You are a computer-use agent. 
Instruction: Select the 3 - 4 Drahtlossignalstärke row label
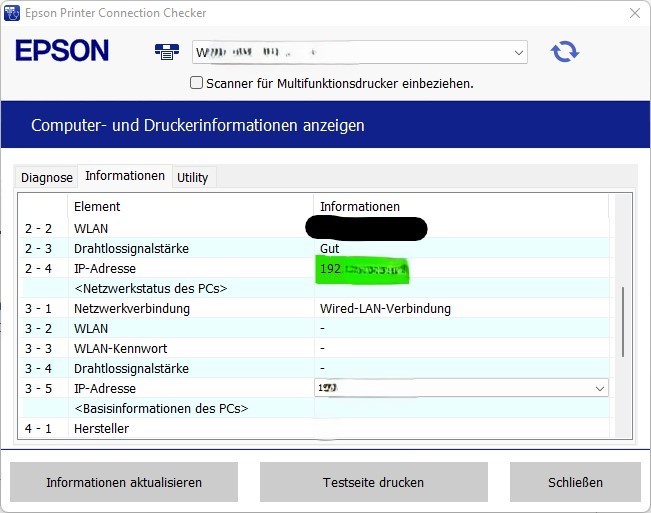tap(131, 368)
